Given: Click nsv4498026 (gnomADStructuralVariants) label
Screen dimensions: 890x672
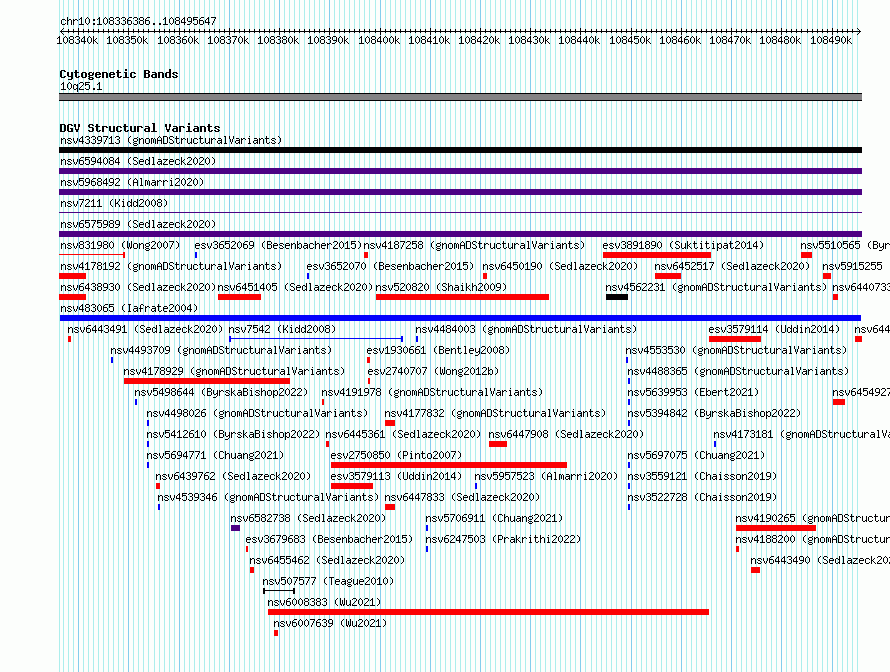Looking at the screenshot, I should point(257,413).
